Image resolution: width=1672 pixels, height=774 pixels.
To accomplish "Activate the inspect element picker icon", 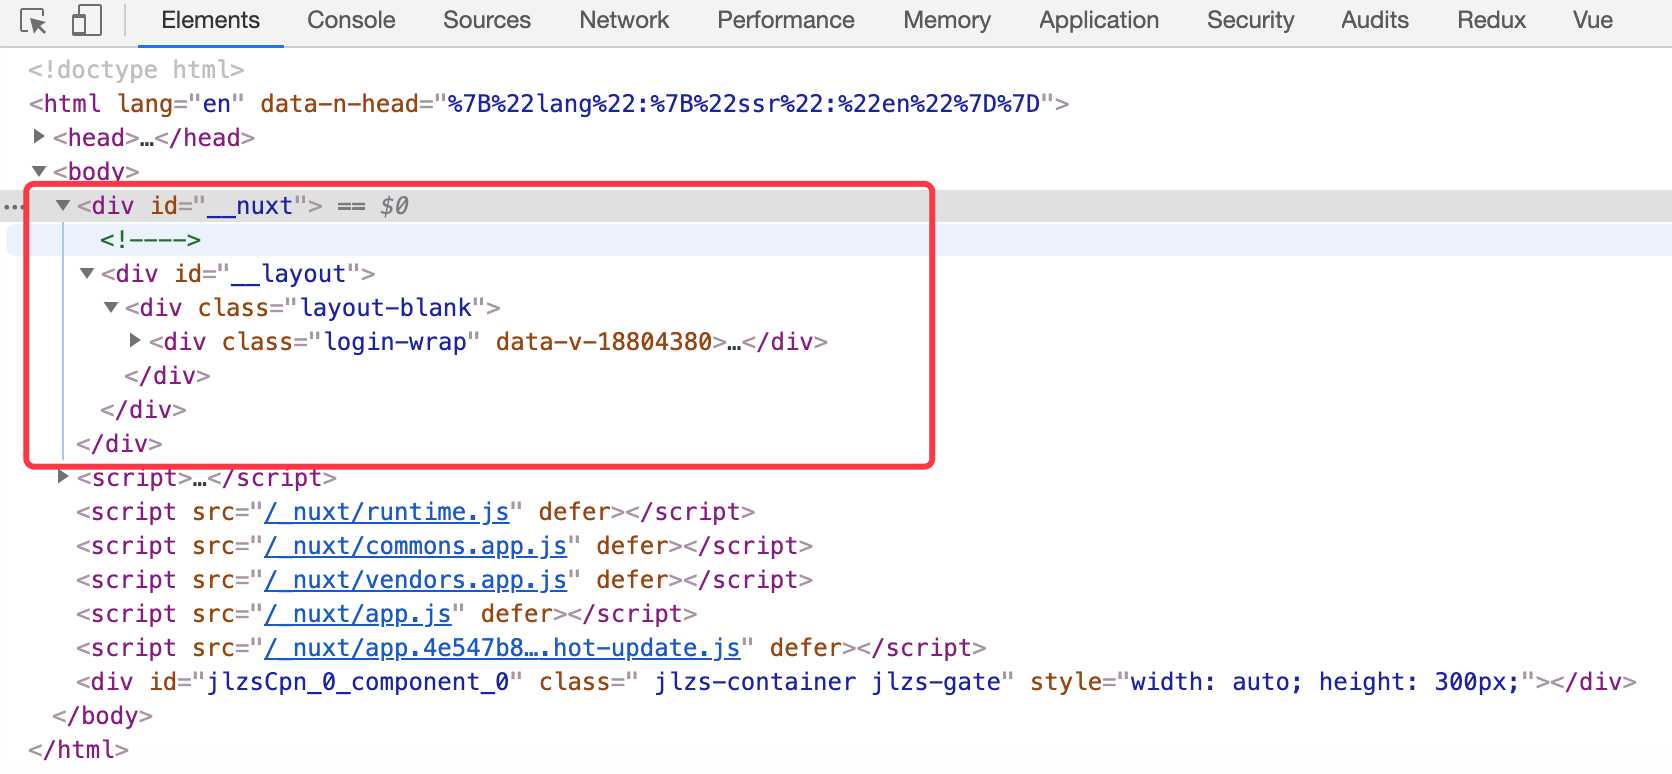I will 34,21.
